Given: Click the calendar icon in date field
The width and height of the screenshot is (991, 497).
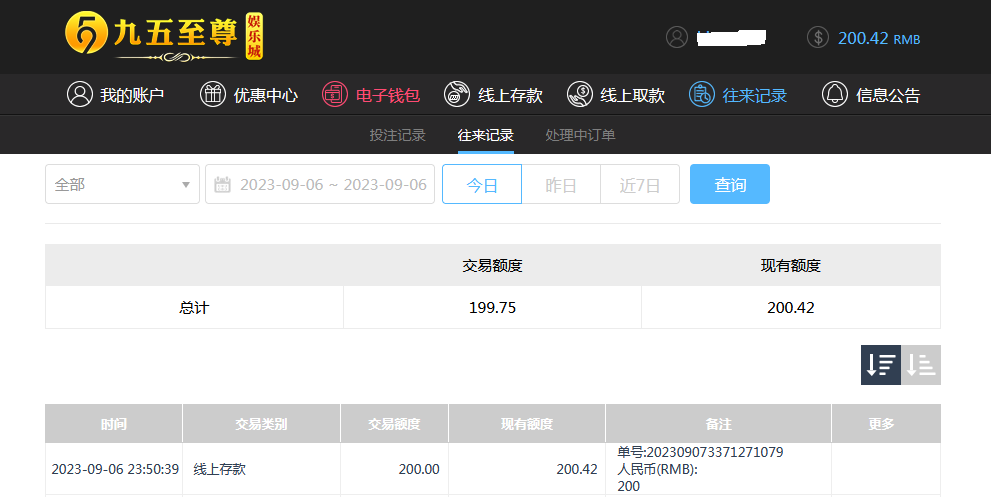Looking at the screenshot, I should 222,185.
